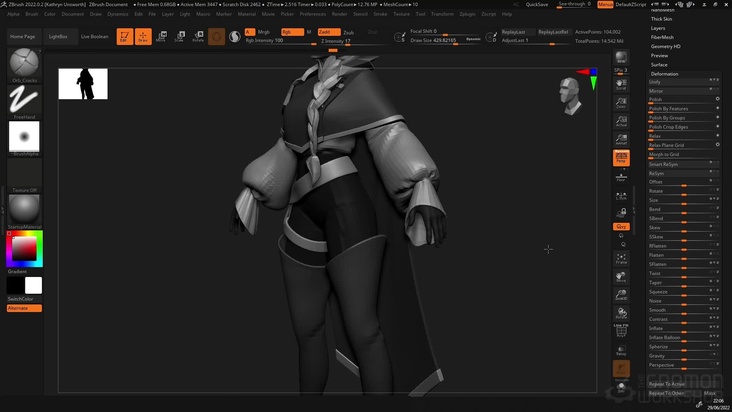This screenshot has width=732, height=412.
Task: Click the Mirror deformation button
Action: click(684, 91)
